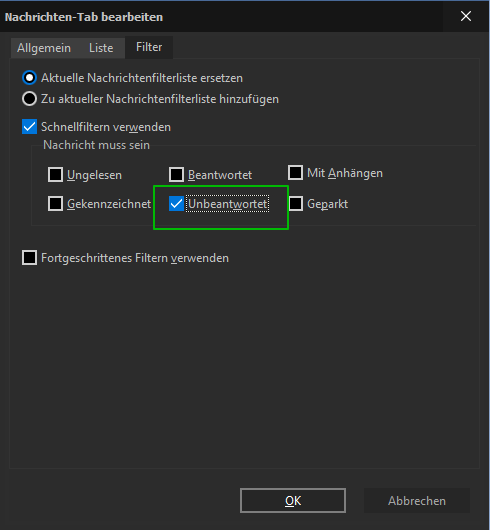Enable 'Fortgeschrittenes Filtern verwenden' checkbox

pyautogui.click(x=29, y=258)
